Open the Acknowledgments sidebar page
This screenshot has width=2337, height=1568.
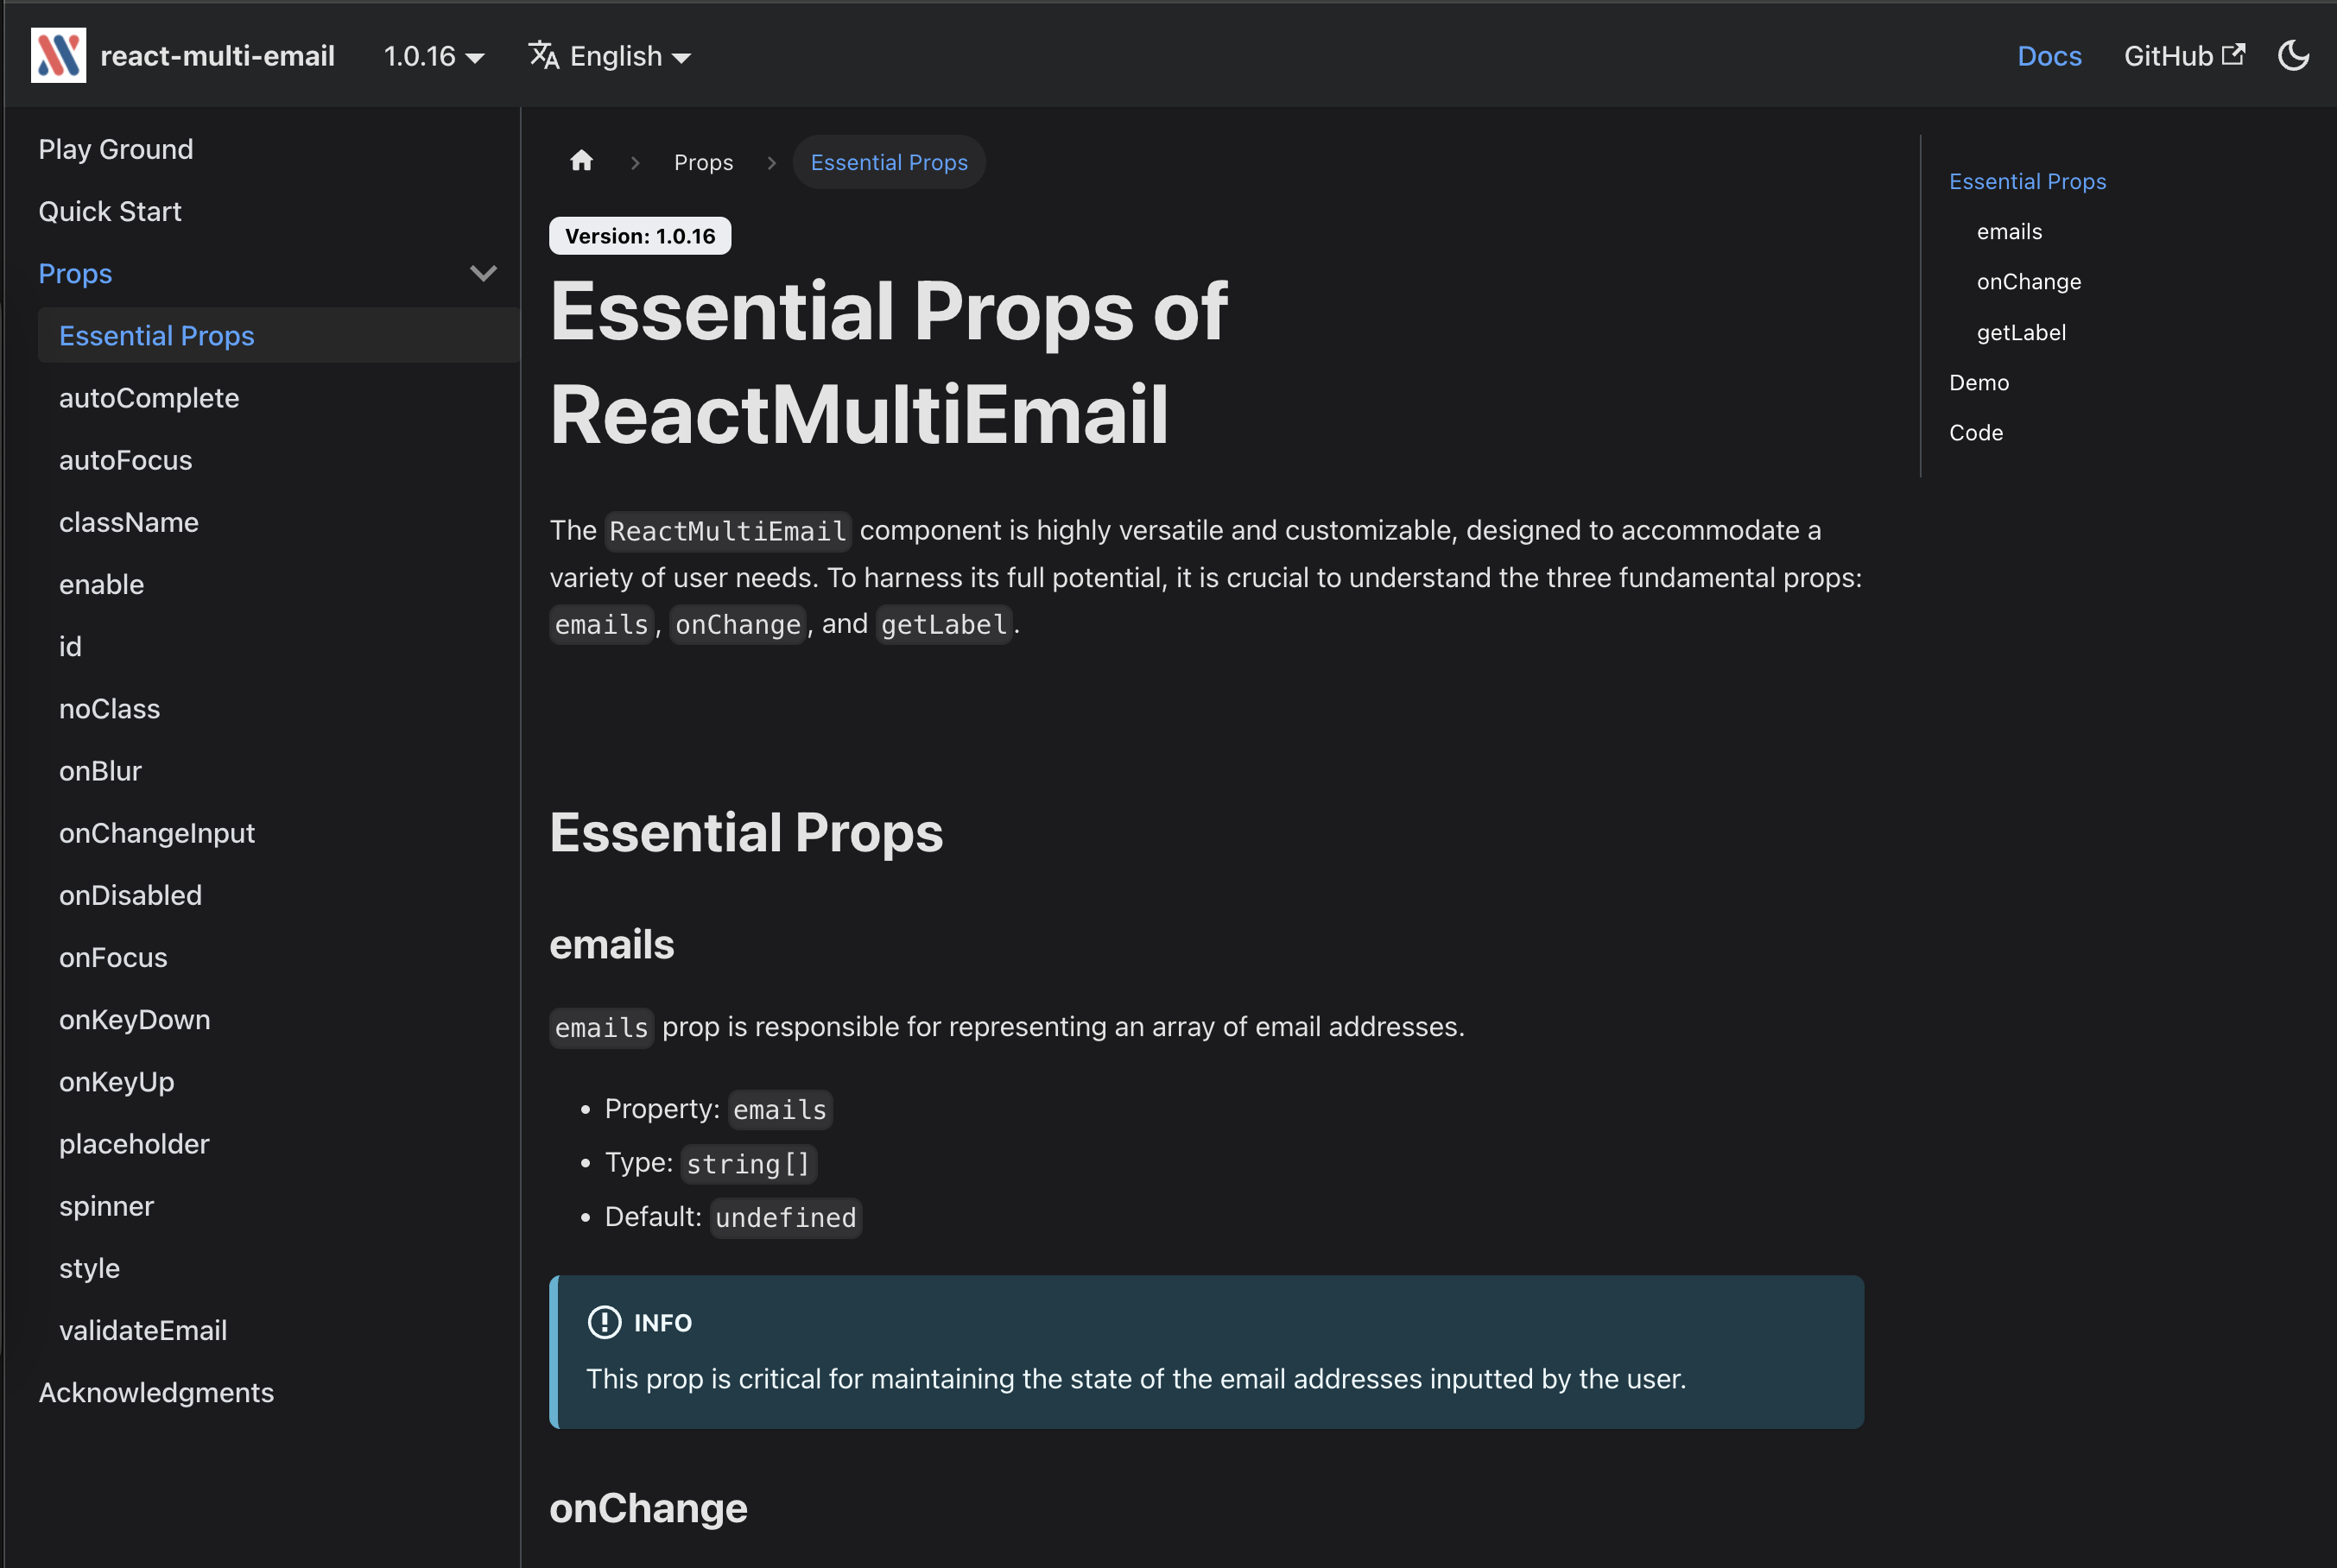click(156, 1392)
